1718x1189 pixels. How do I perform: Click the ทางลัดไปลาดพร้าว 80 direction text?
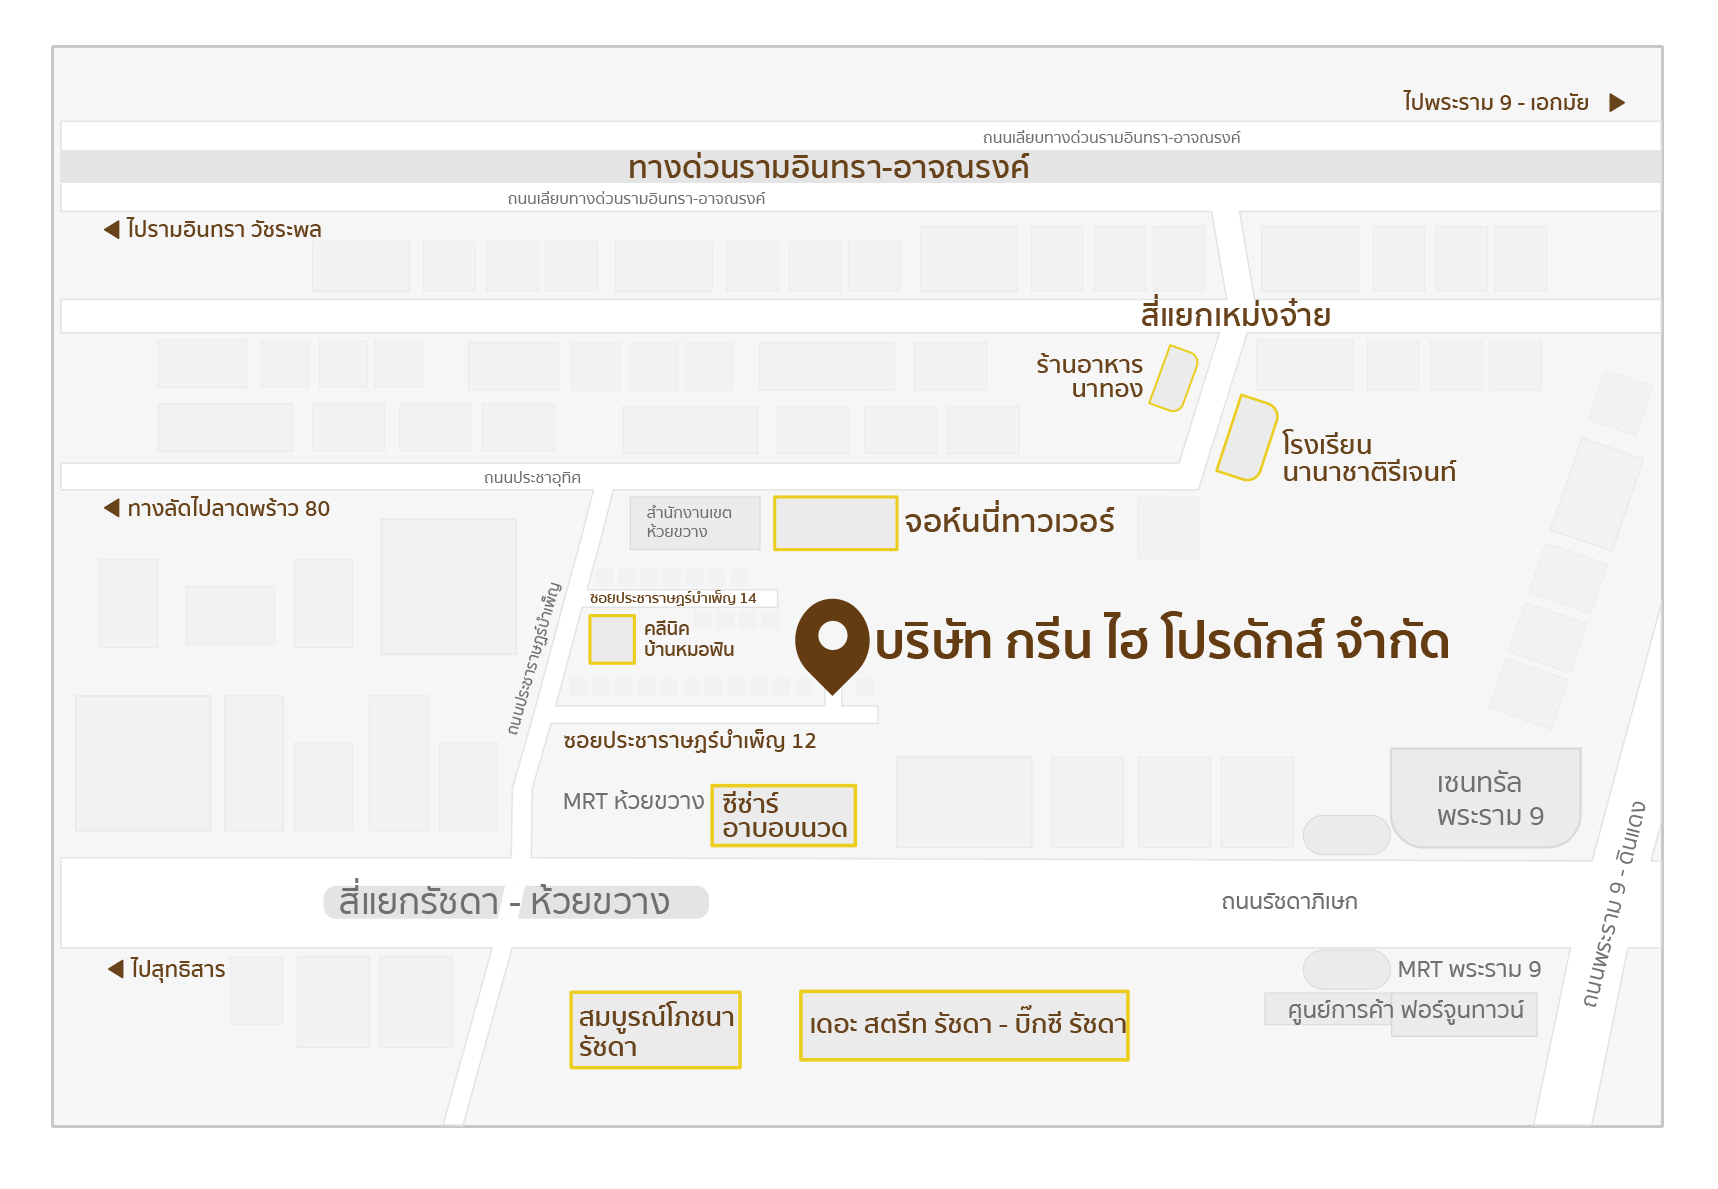[228, 508]
